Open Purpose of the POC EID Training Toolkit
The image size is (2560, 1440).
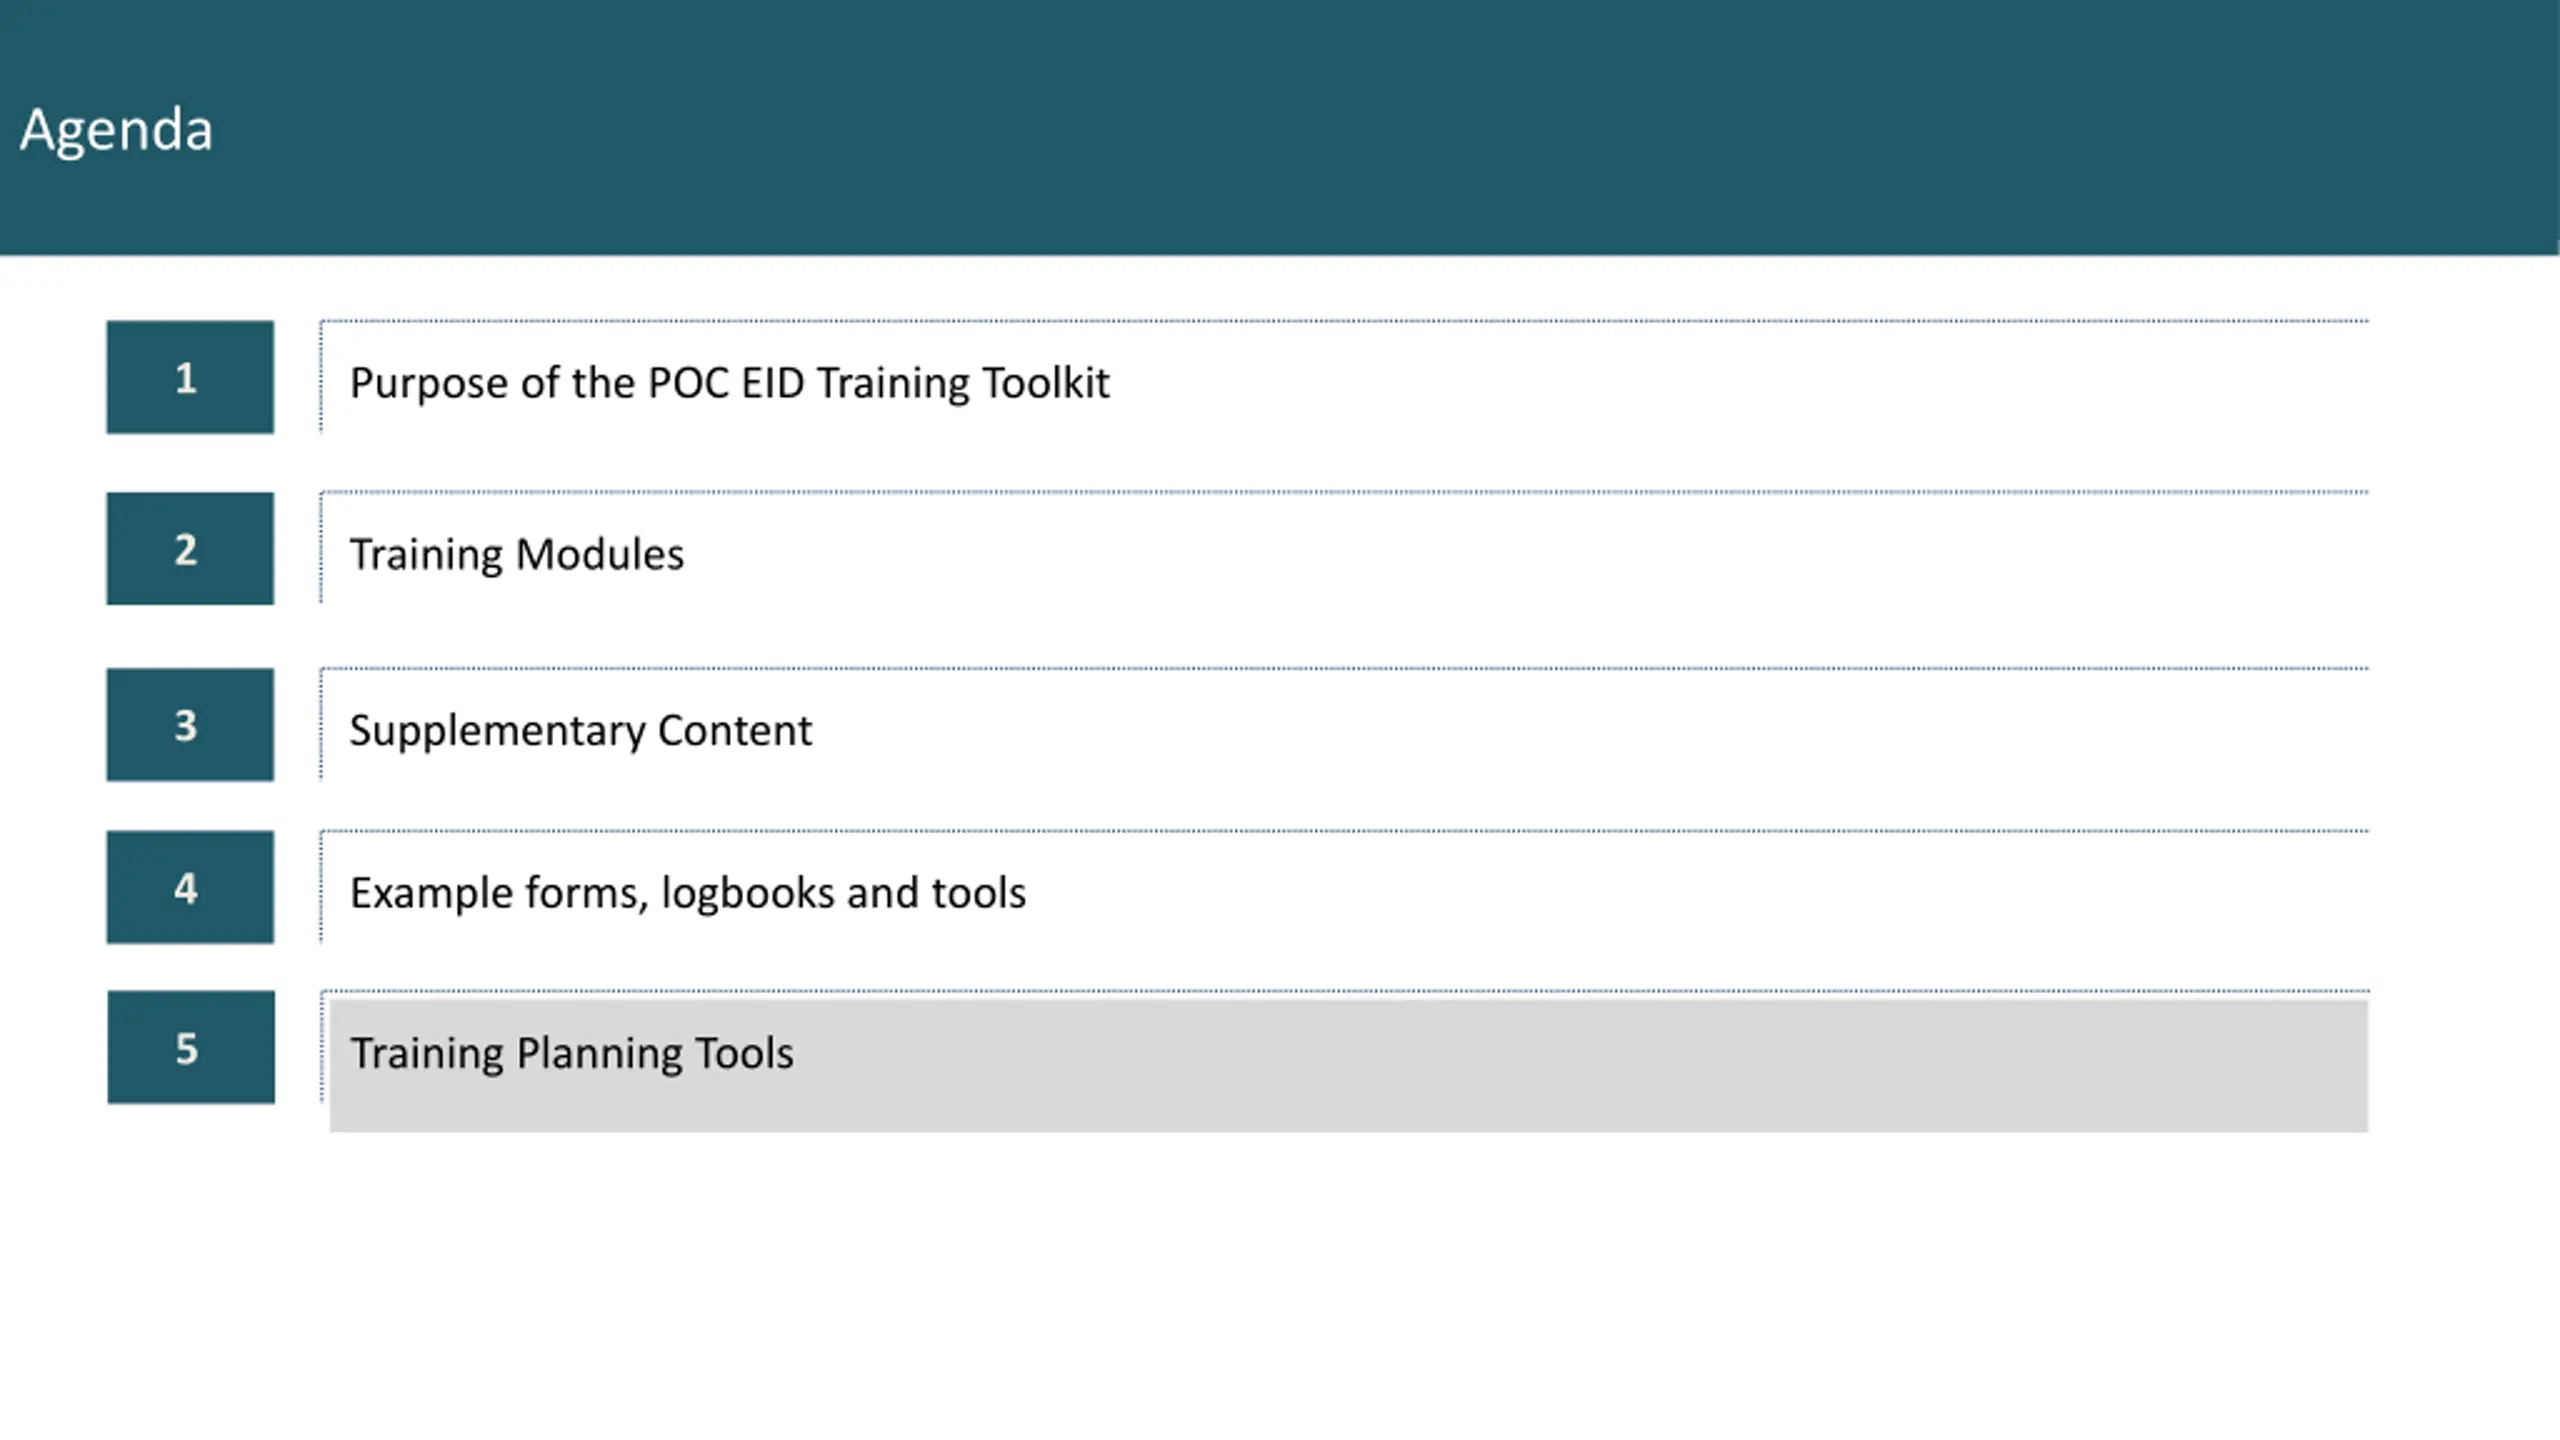(729, 384)
